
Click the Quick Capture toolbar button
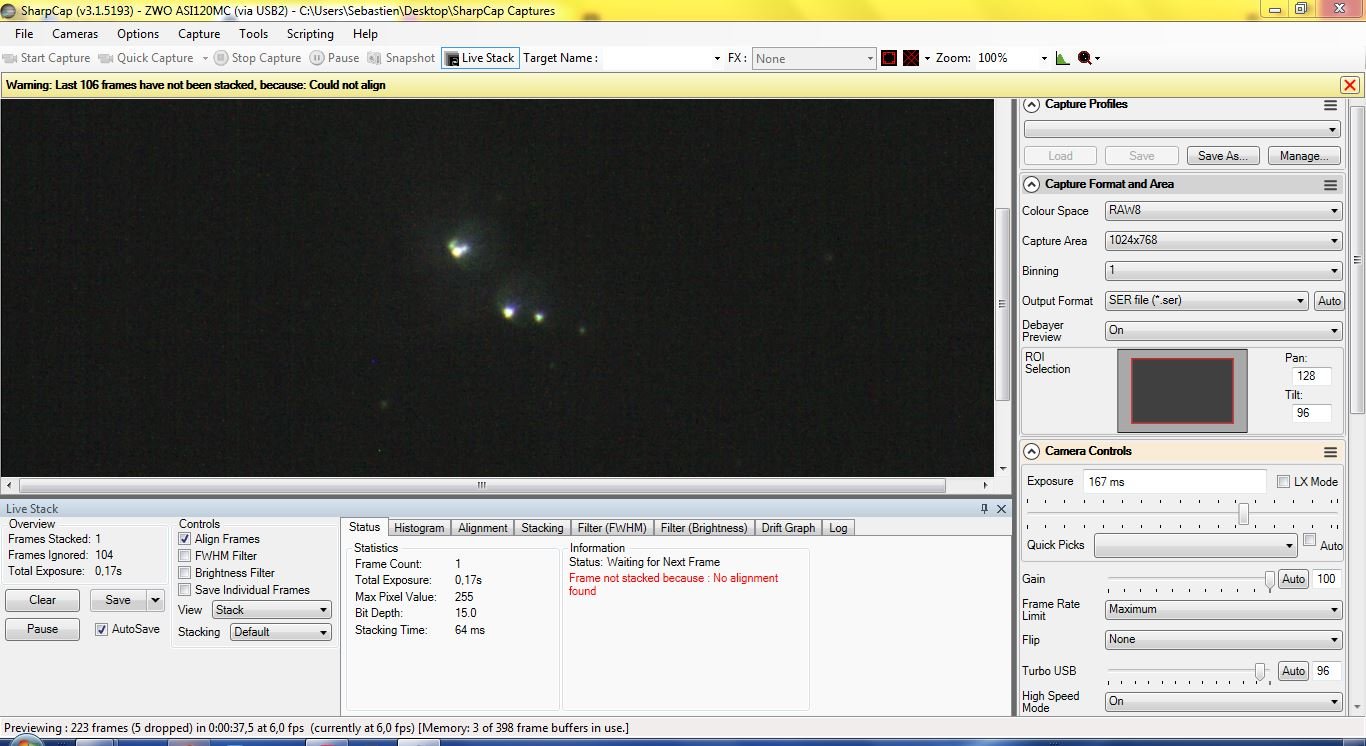(146, 58)
